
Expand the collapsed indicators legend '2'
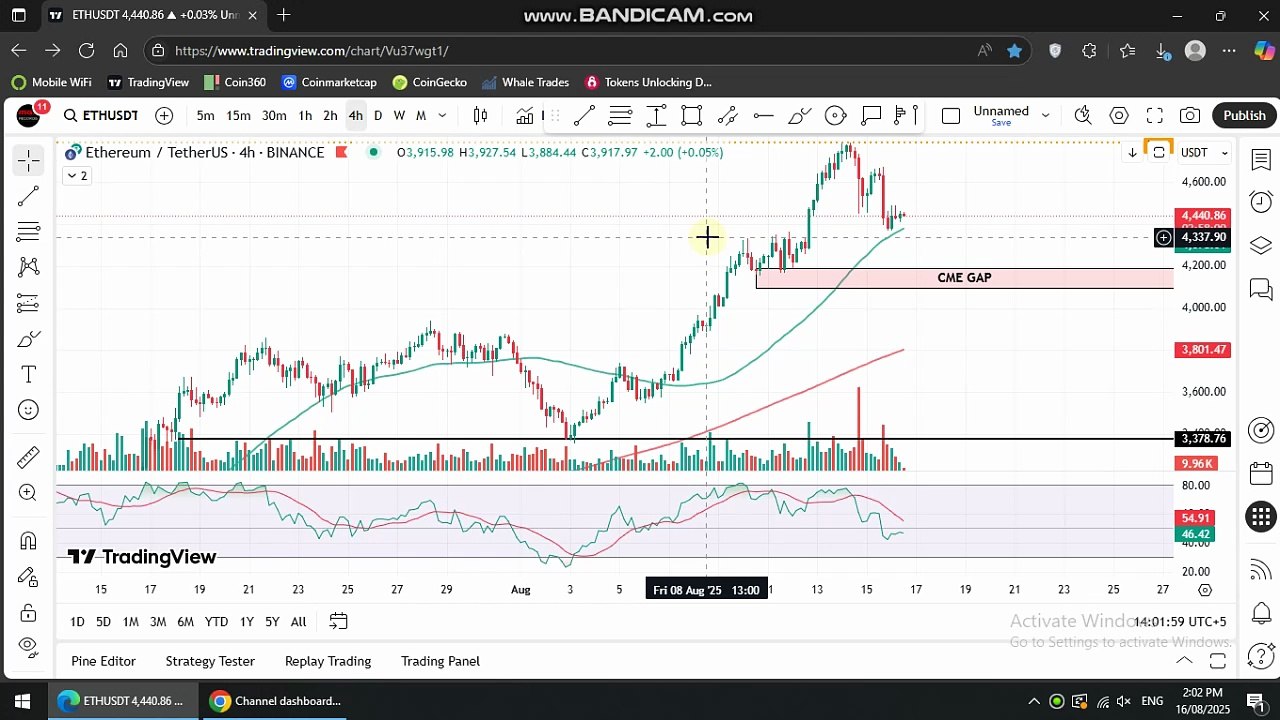click(77, 176)
